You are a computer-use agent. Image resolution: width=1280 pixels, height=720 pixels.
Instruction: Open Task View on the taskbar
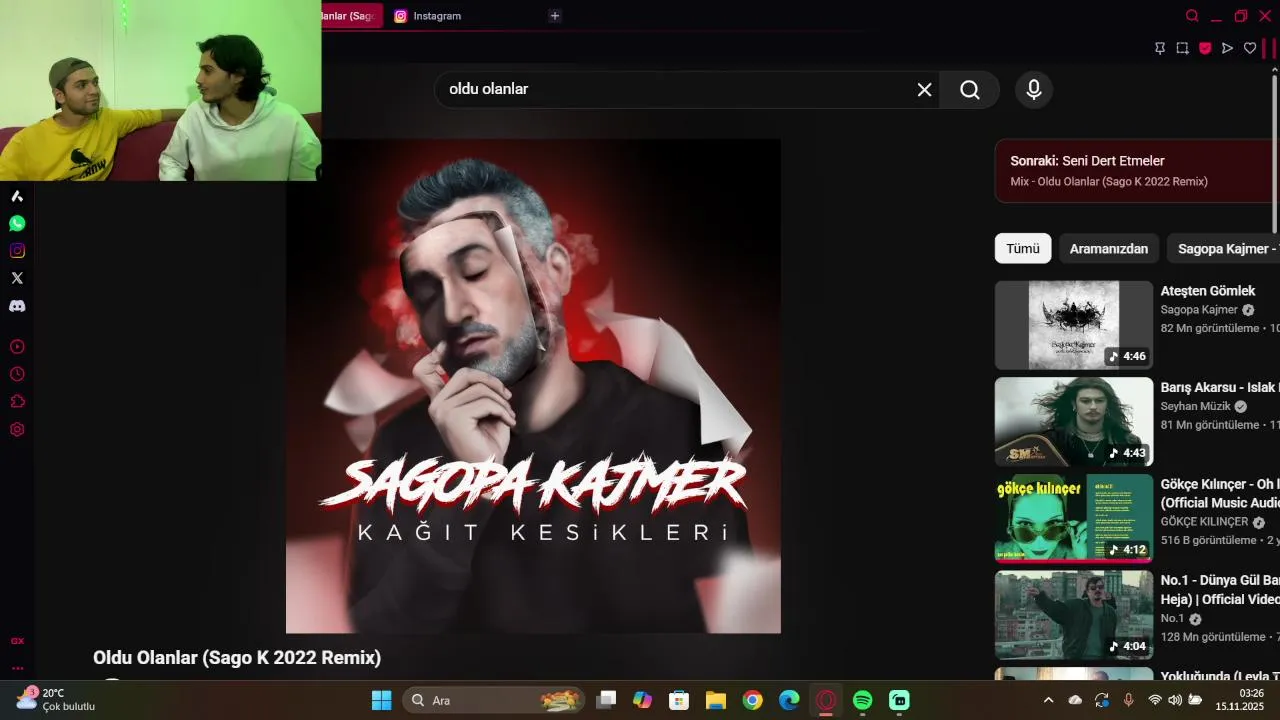pos(606,700)
